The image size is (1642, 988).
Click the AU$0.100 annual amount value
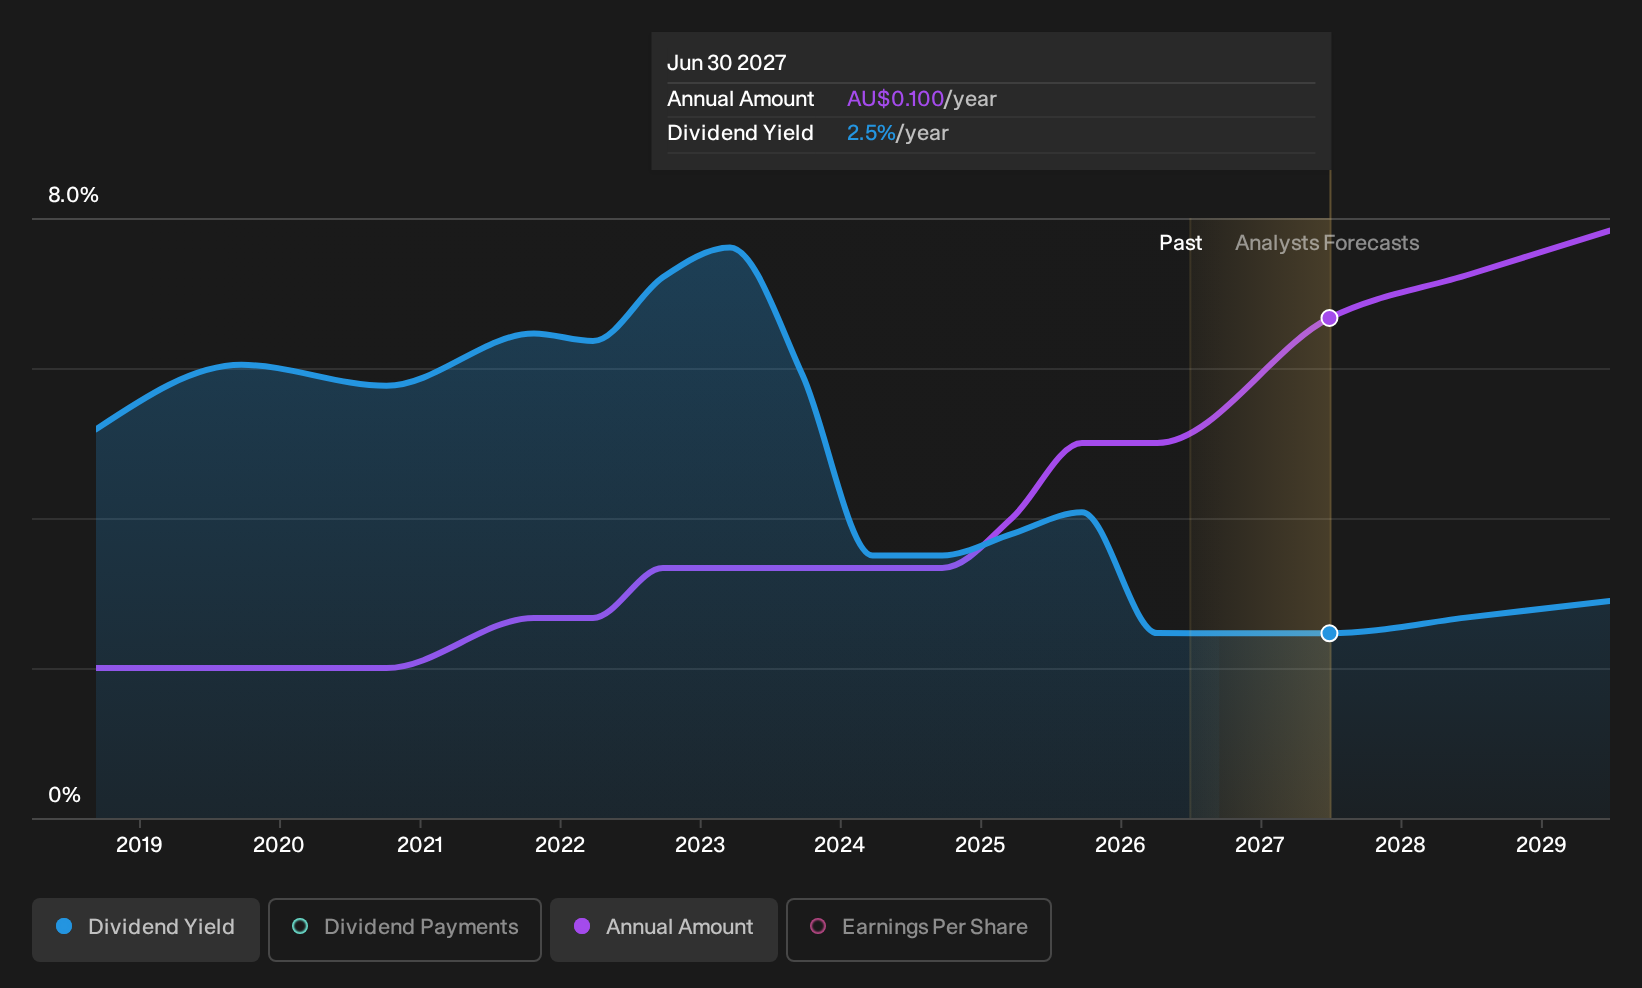click(895, 99)
